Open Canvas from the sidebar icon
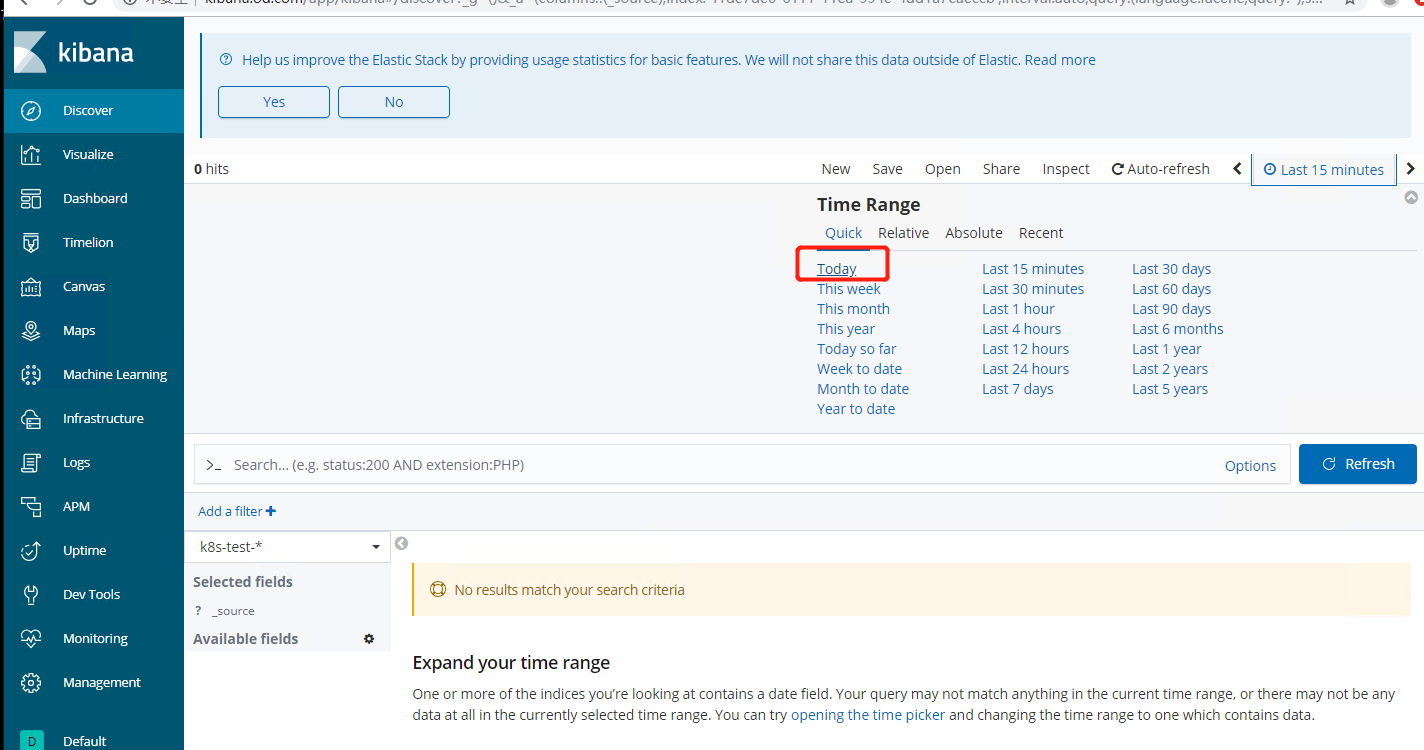Image resolution: width=1424 pixels, height=750 pixels. click(x=31, y=287)
